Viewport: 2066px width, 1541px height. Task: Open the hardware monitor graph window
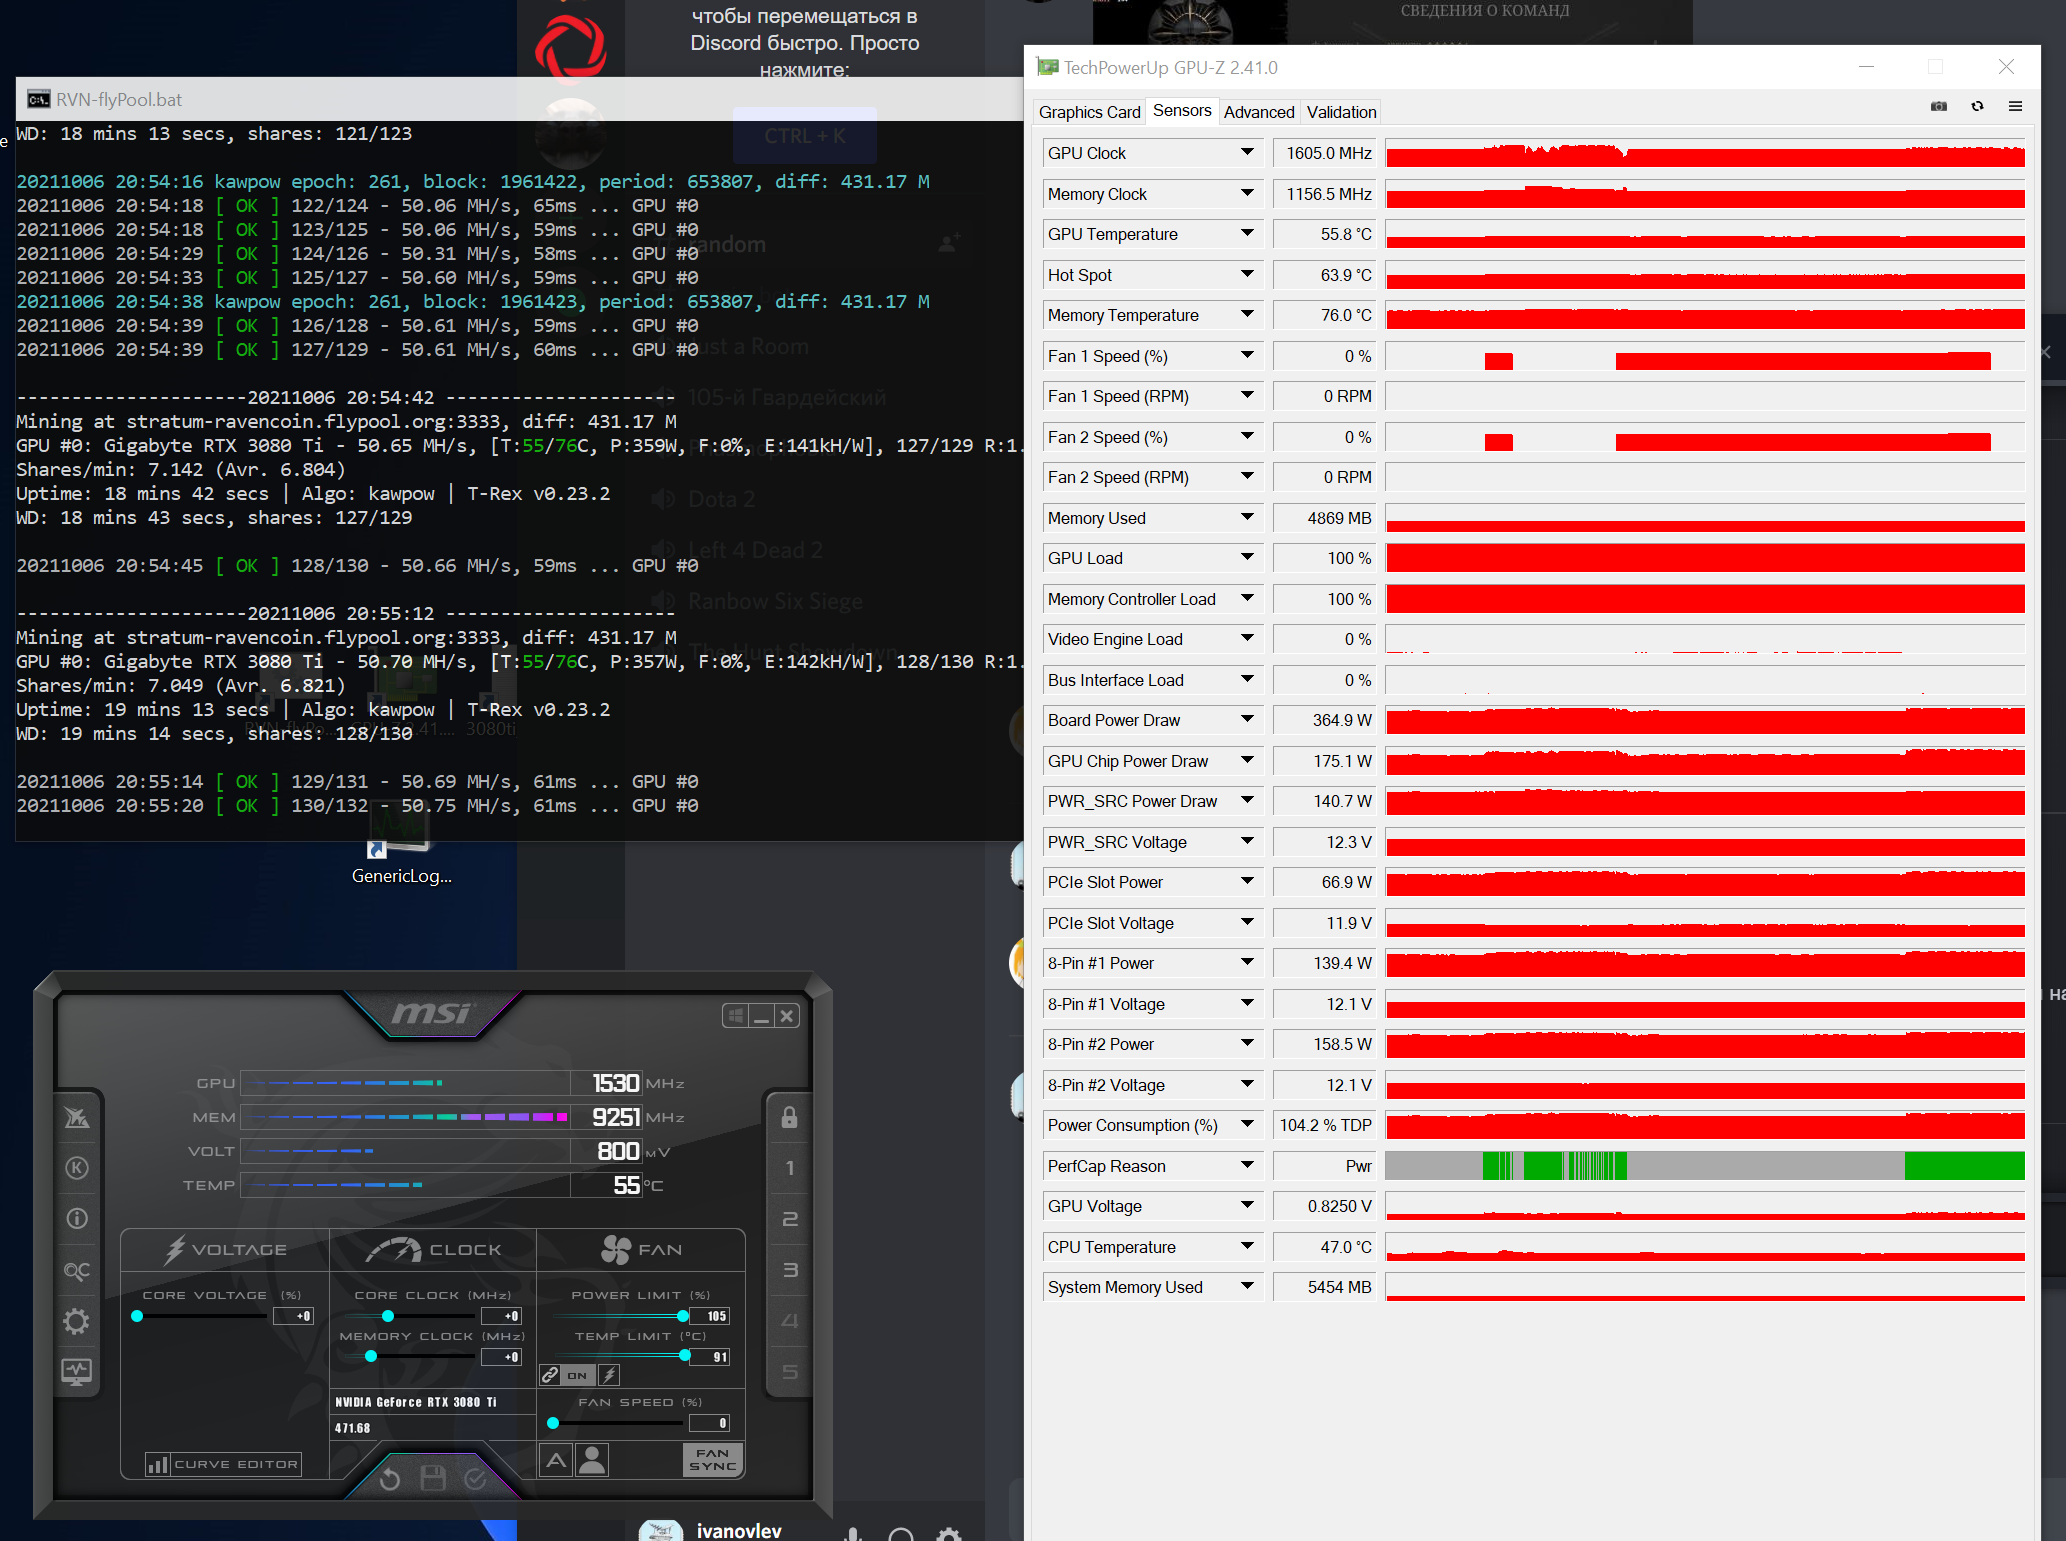point(77,1371)
